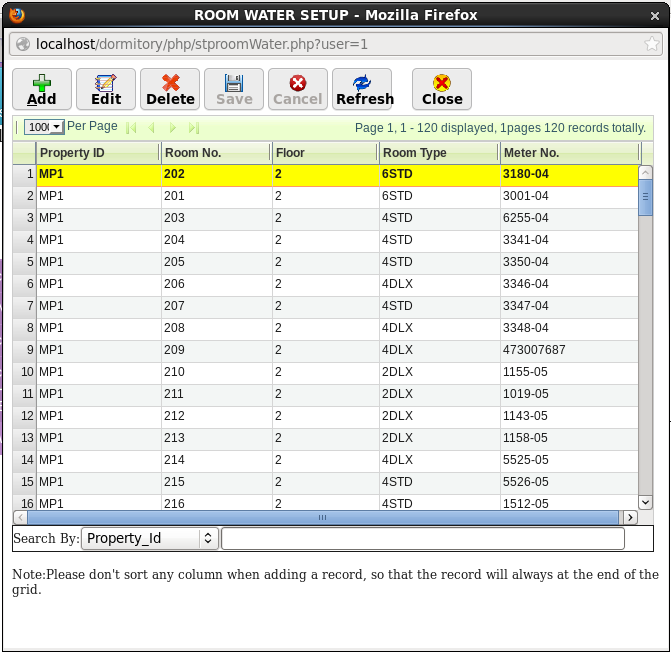Select the row with Room No. 209
Image resolution: width=671 pixels, height=653 pixels.
pyautogui.click(x=215, y=350)
